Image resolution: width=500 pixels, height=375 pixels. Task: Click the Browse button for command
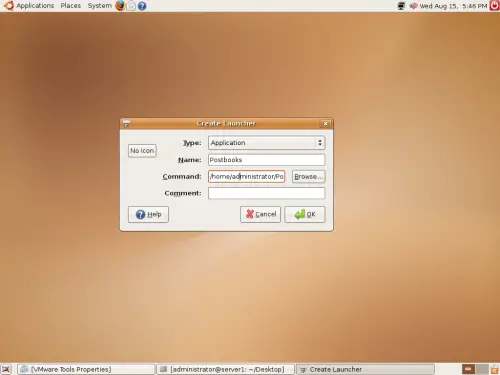coord(308,176)
